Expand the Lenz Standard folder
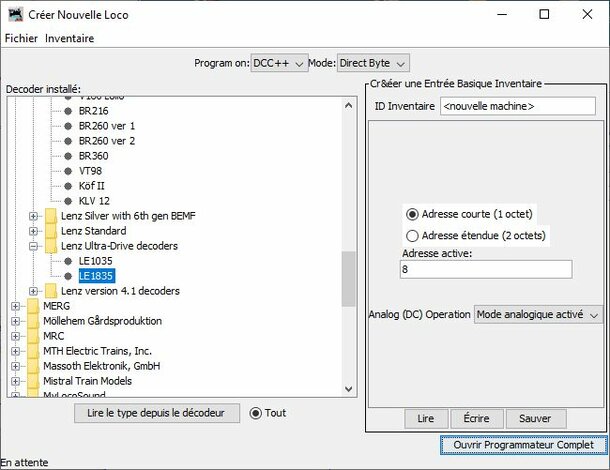 point(33,231)
